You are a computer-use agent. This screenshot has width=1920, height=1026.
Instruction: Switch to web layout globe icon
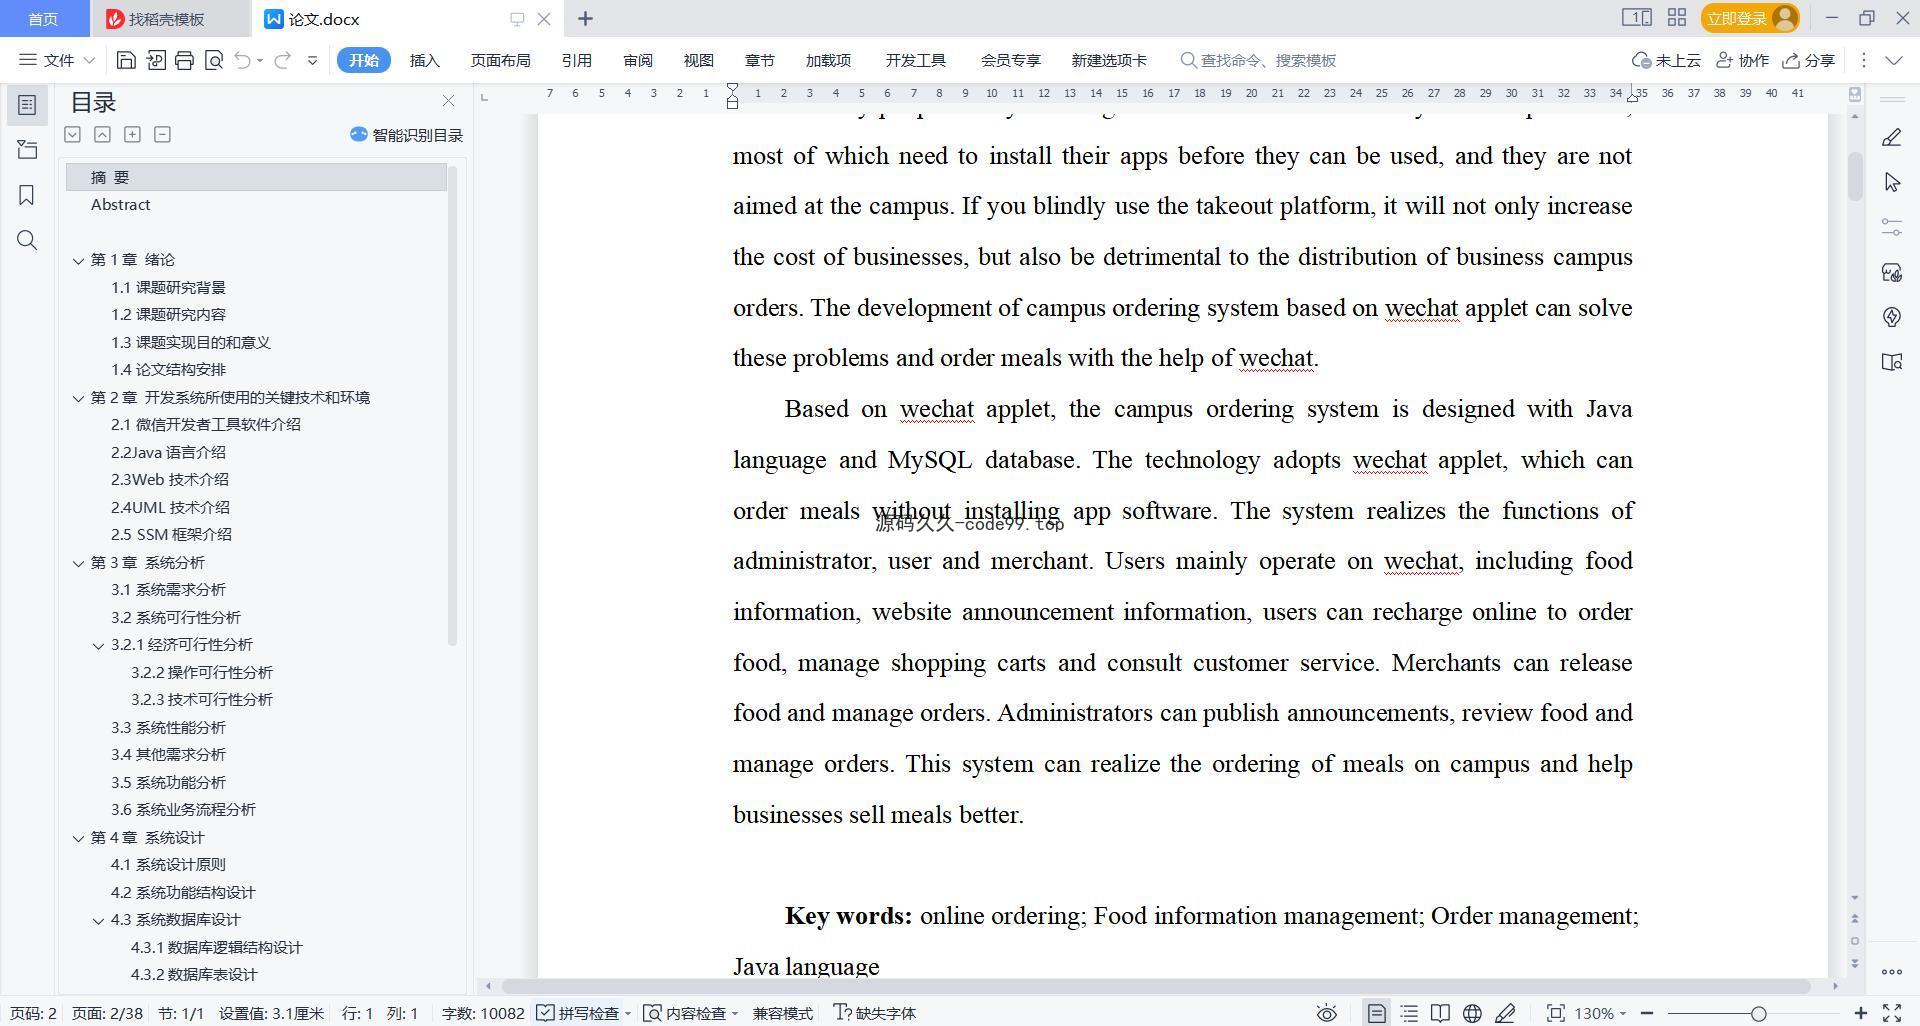[x=1472, y=1013]
